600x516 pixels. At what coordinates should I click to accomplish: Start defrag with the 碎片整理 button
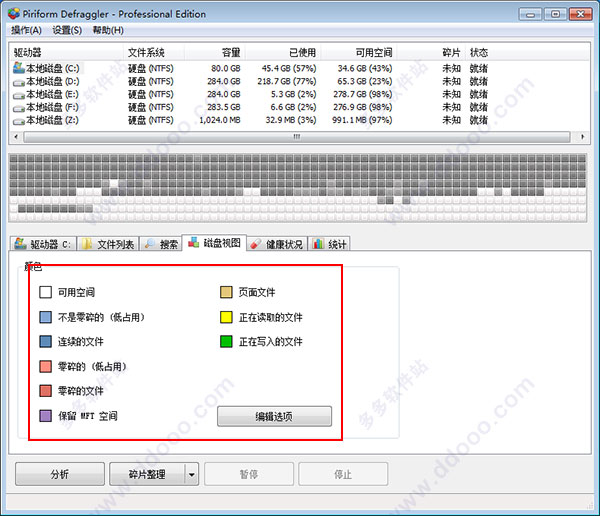click(x=147, y=474)
